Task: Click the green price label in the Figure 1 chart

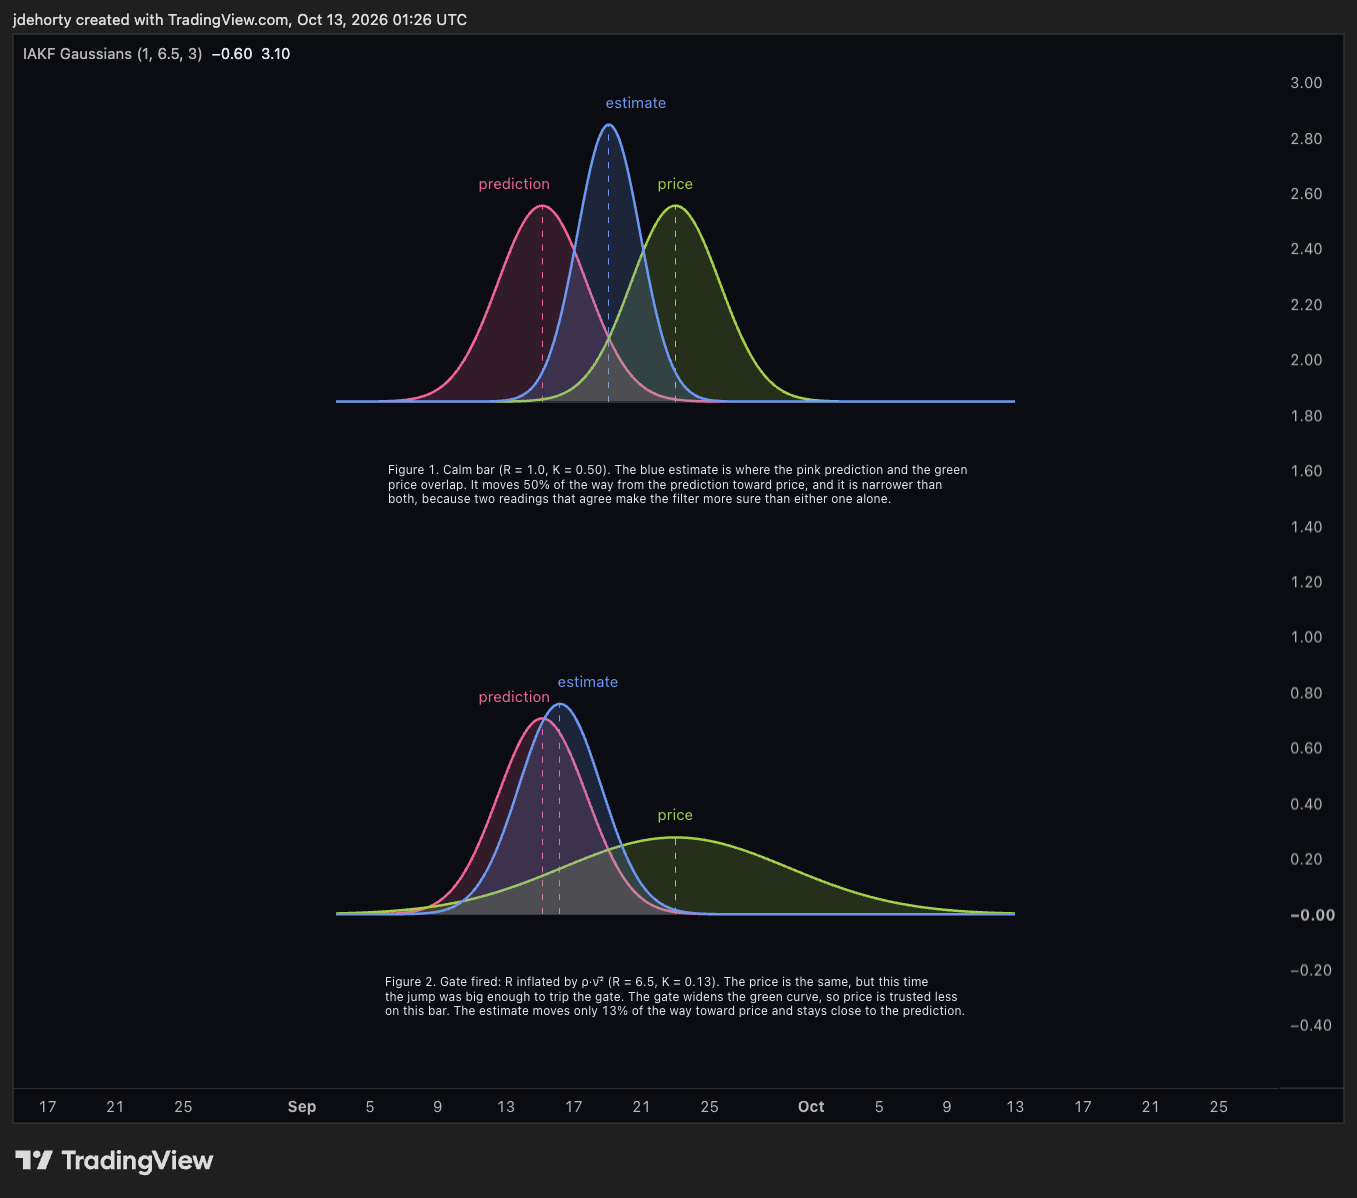Action: click(x=675, y=184)
